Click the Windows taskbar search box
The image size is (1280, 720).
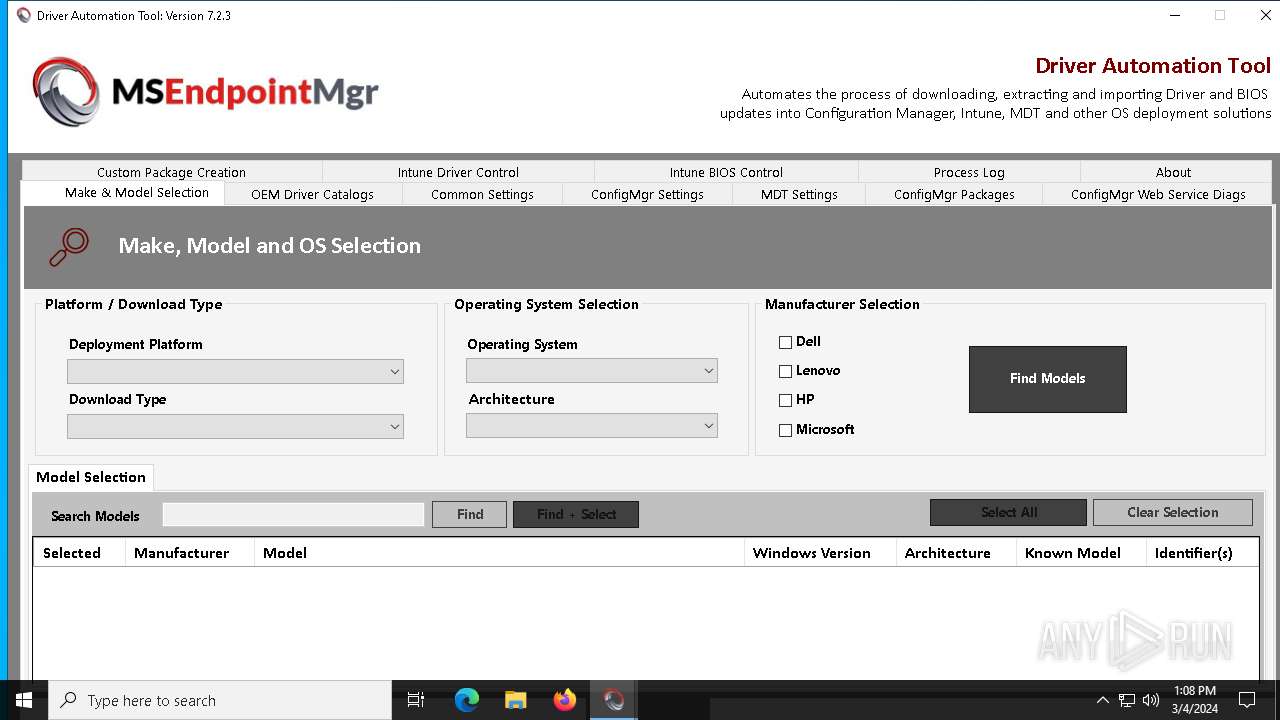pos(220,700)
